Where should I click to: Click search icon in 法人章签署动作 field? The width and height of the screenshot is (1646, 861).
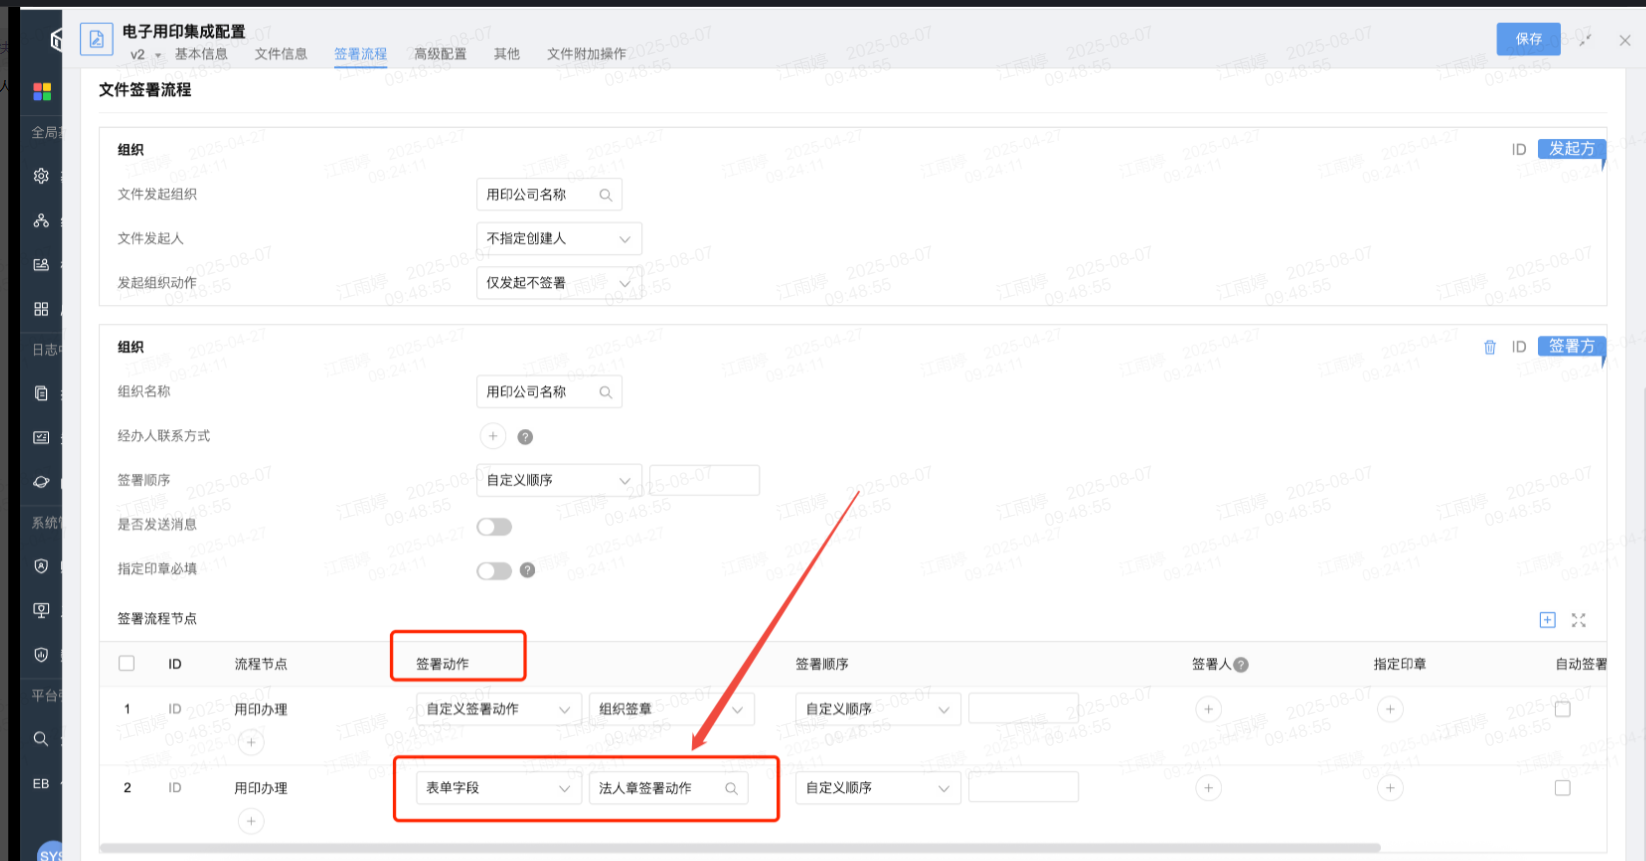pos(731,789)
